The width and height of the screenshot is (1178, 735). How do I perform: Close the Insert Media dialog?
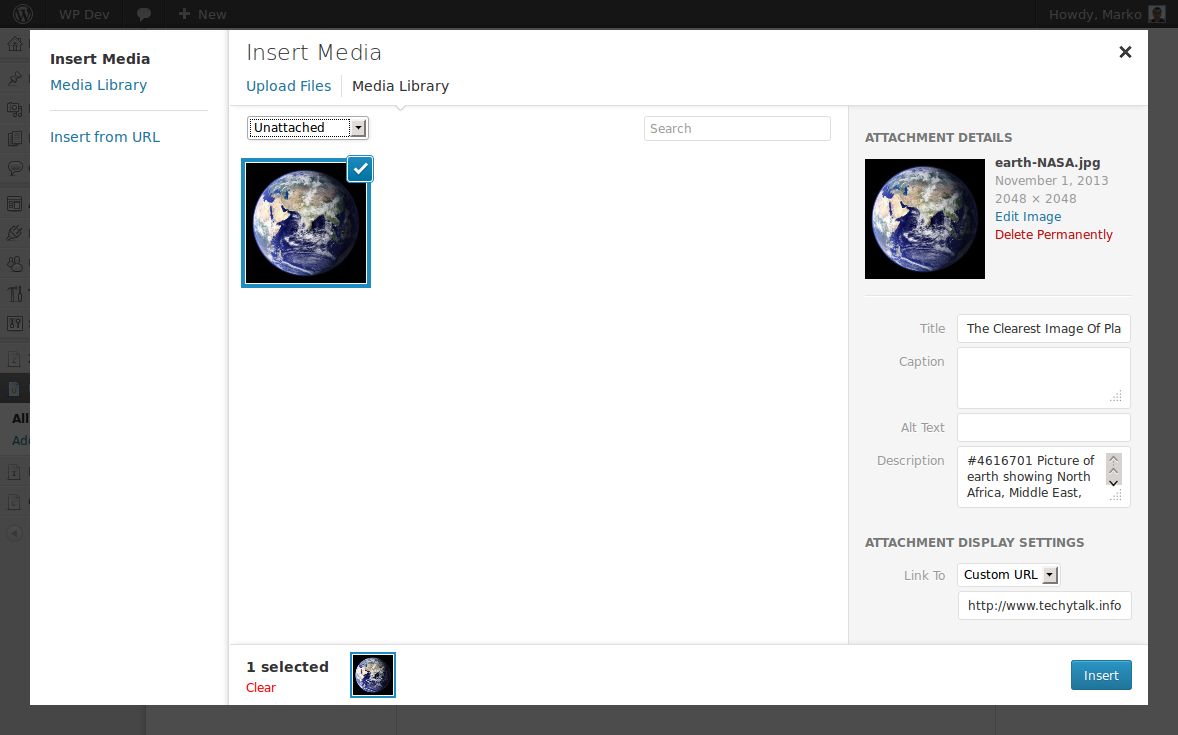1125,52
